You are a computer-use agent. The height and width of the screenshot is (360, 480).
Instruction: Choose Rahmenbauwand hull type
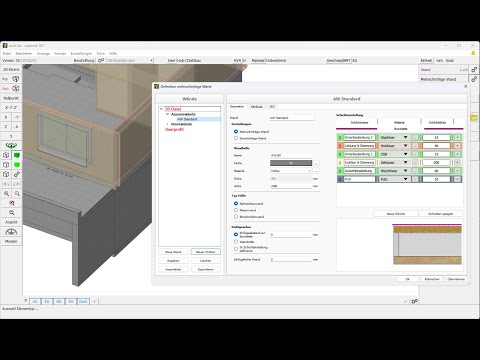coord(236,203)
